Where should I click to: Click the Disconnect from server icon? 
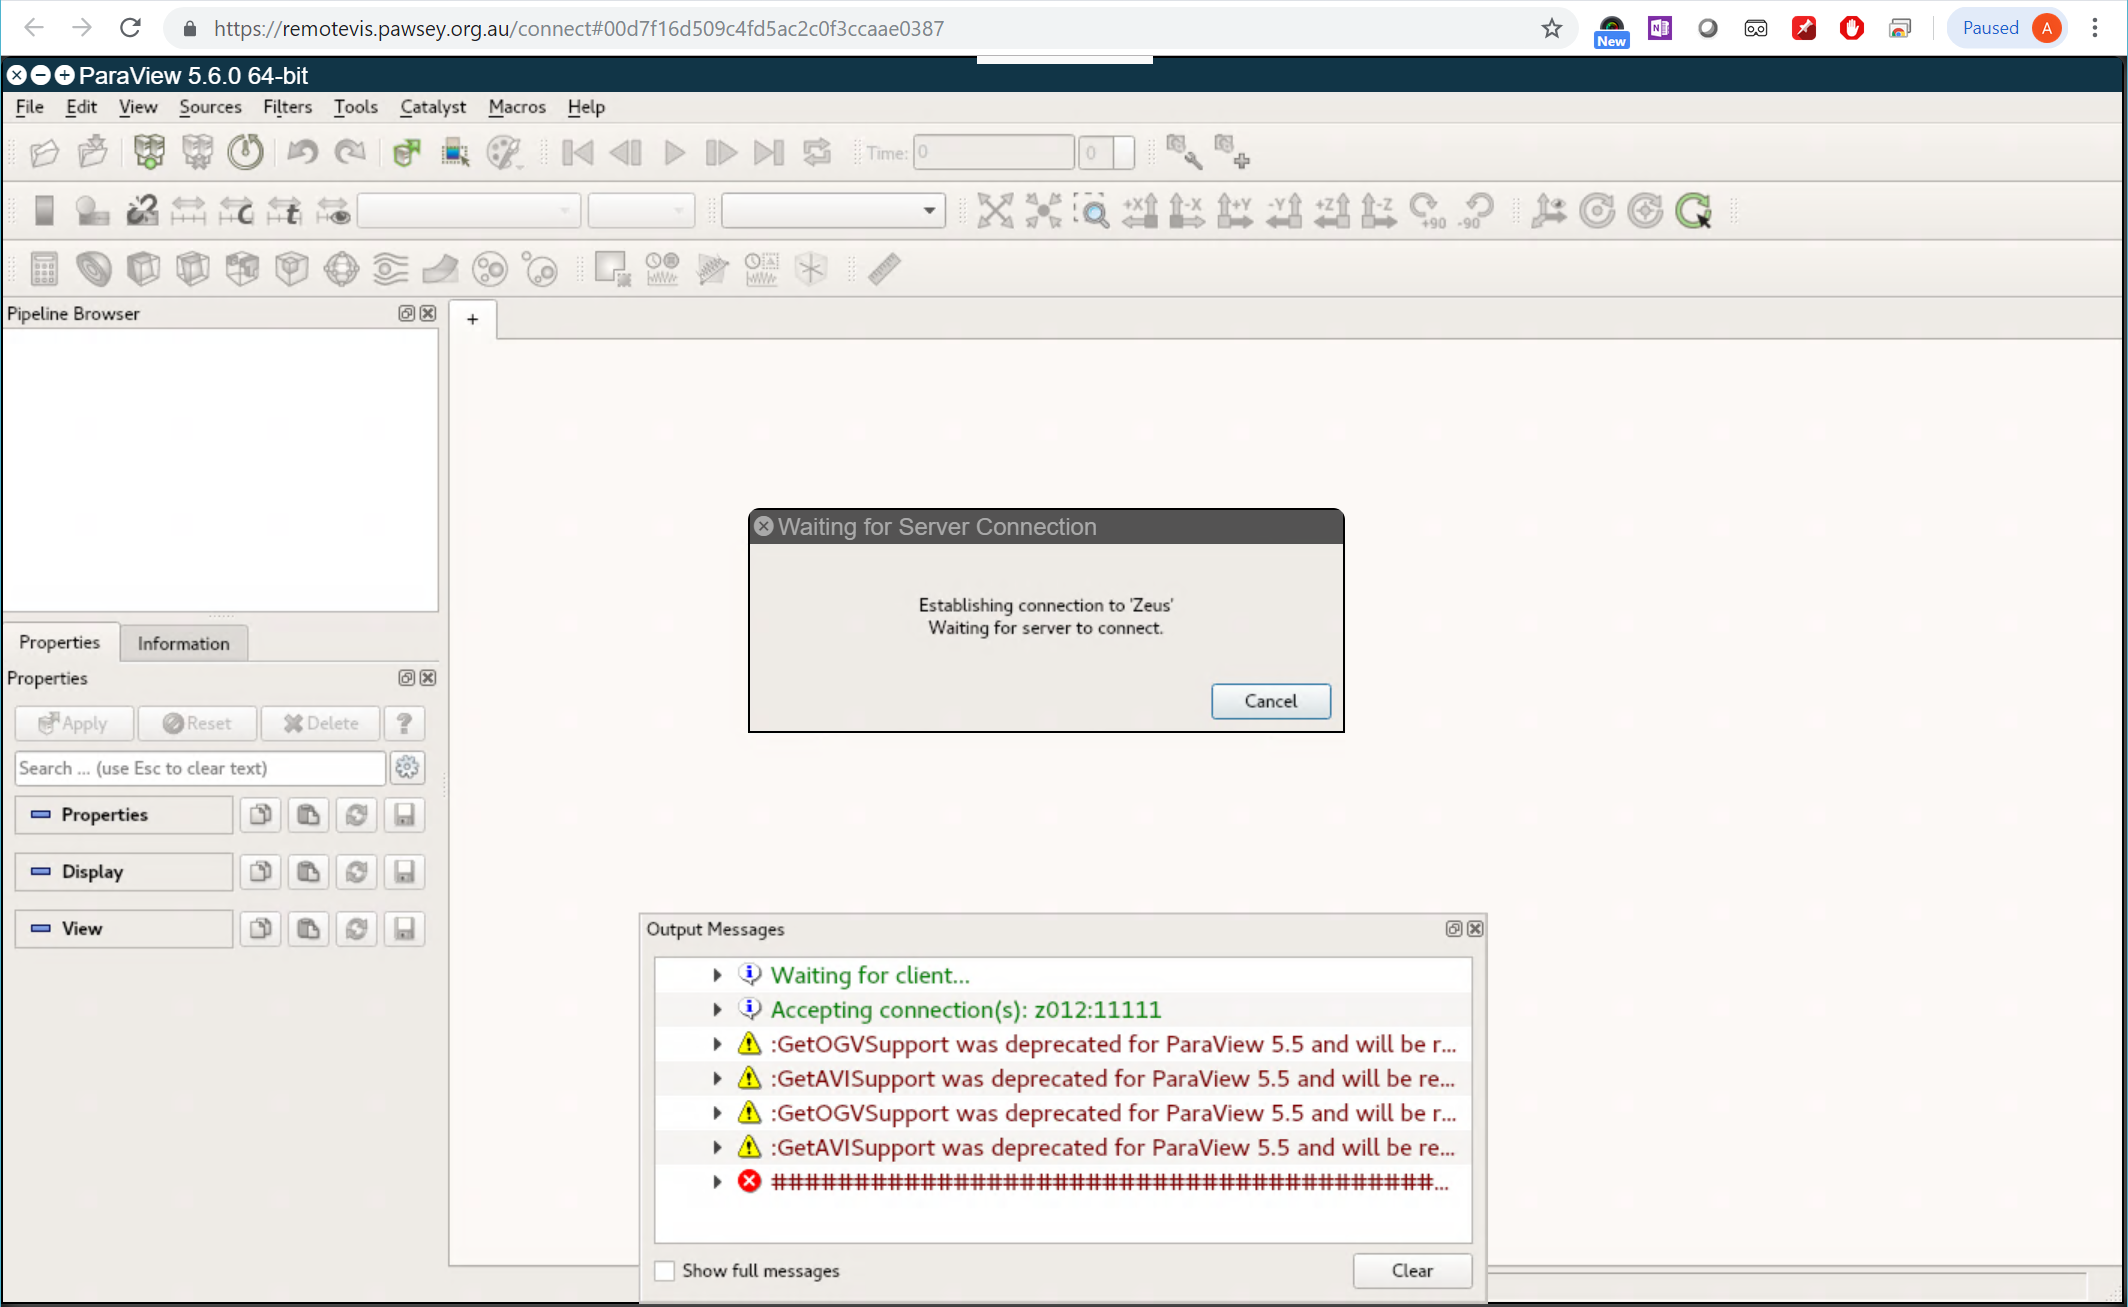(x=197, y=152)
